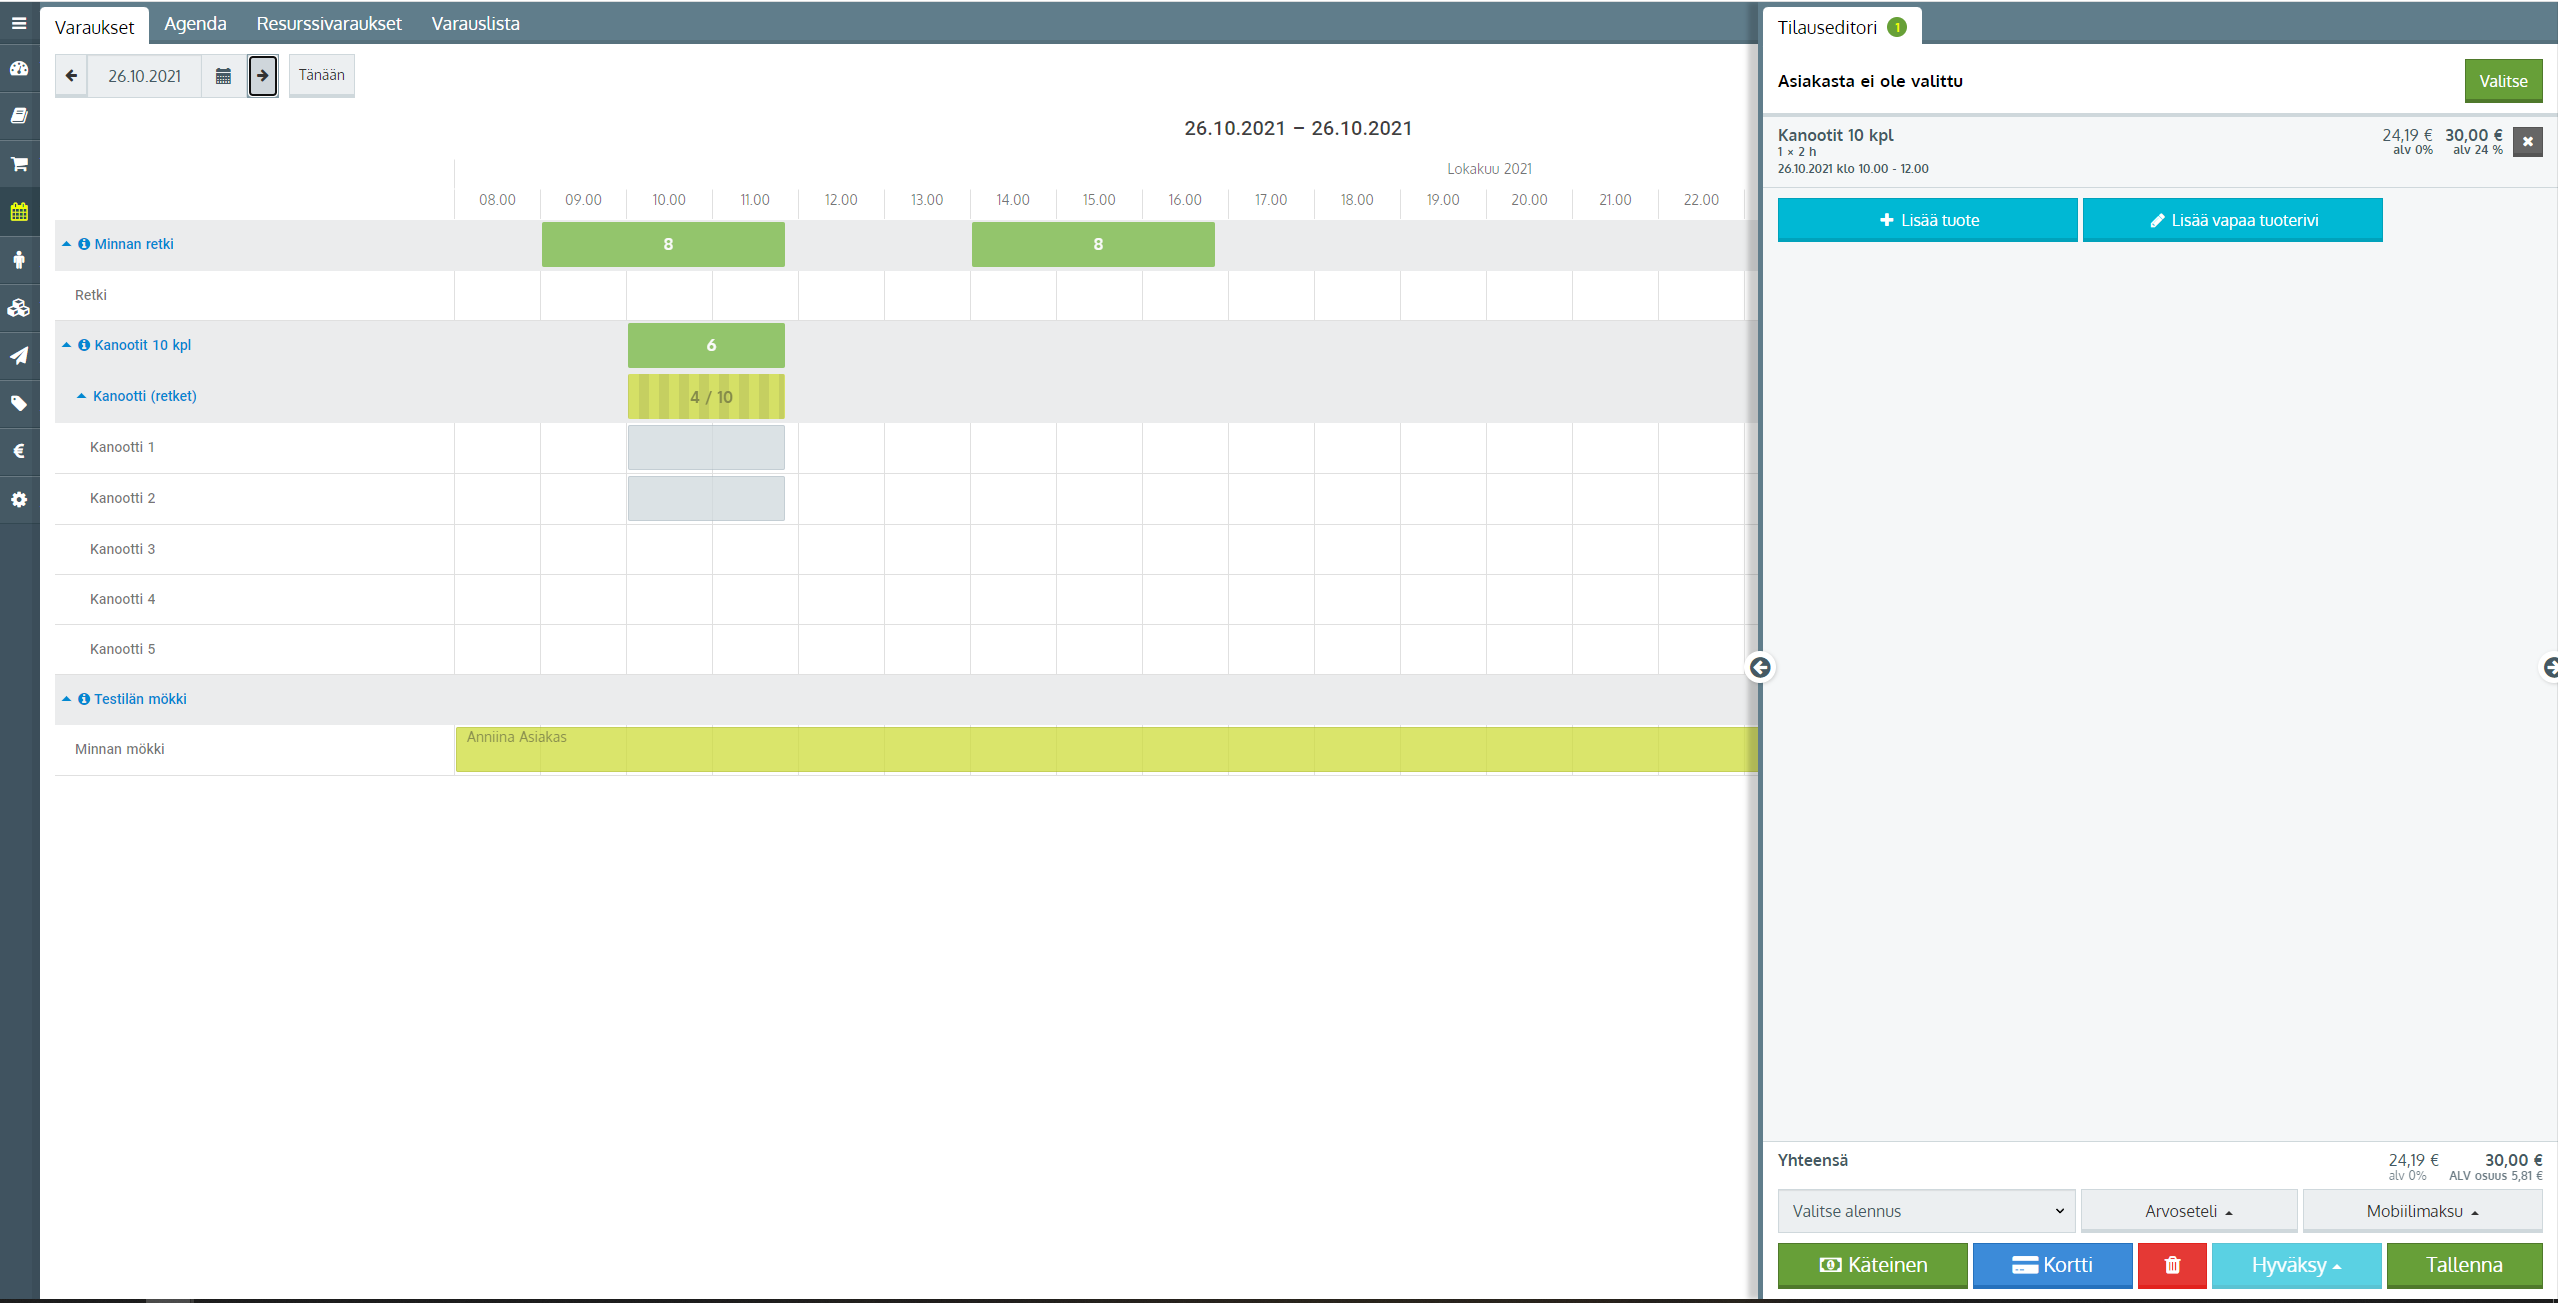Screen dimensions: 2558x1303
Task: Open the paper plane sidebar icon
Action: (x=19, y=355)
